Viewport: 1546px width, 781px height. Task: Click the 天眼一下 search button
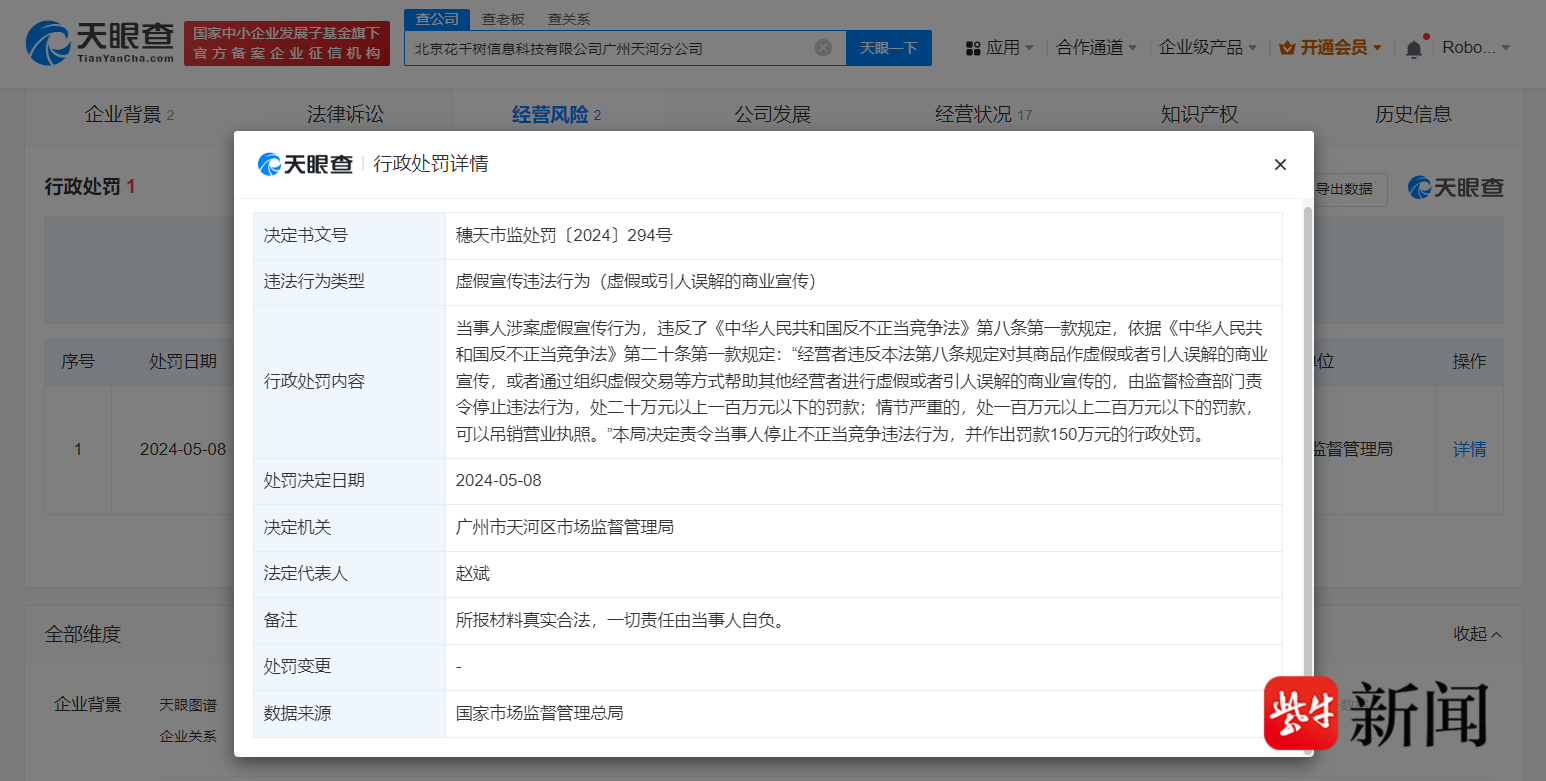(889, 48)
